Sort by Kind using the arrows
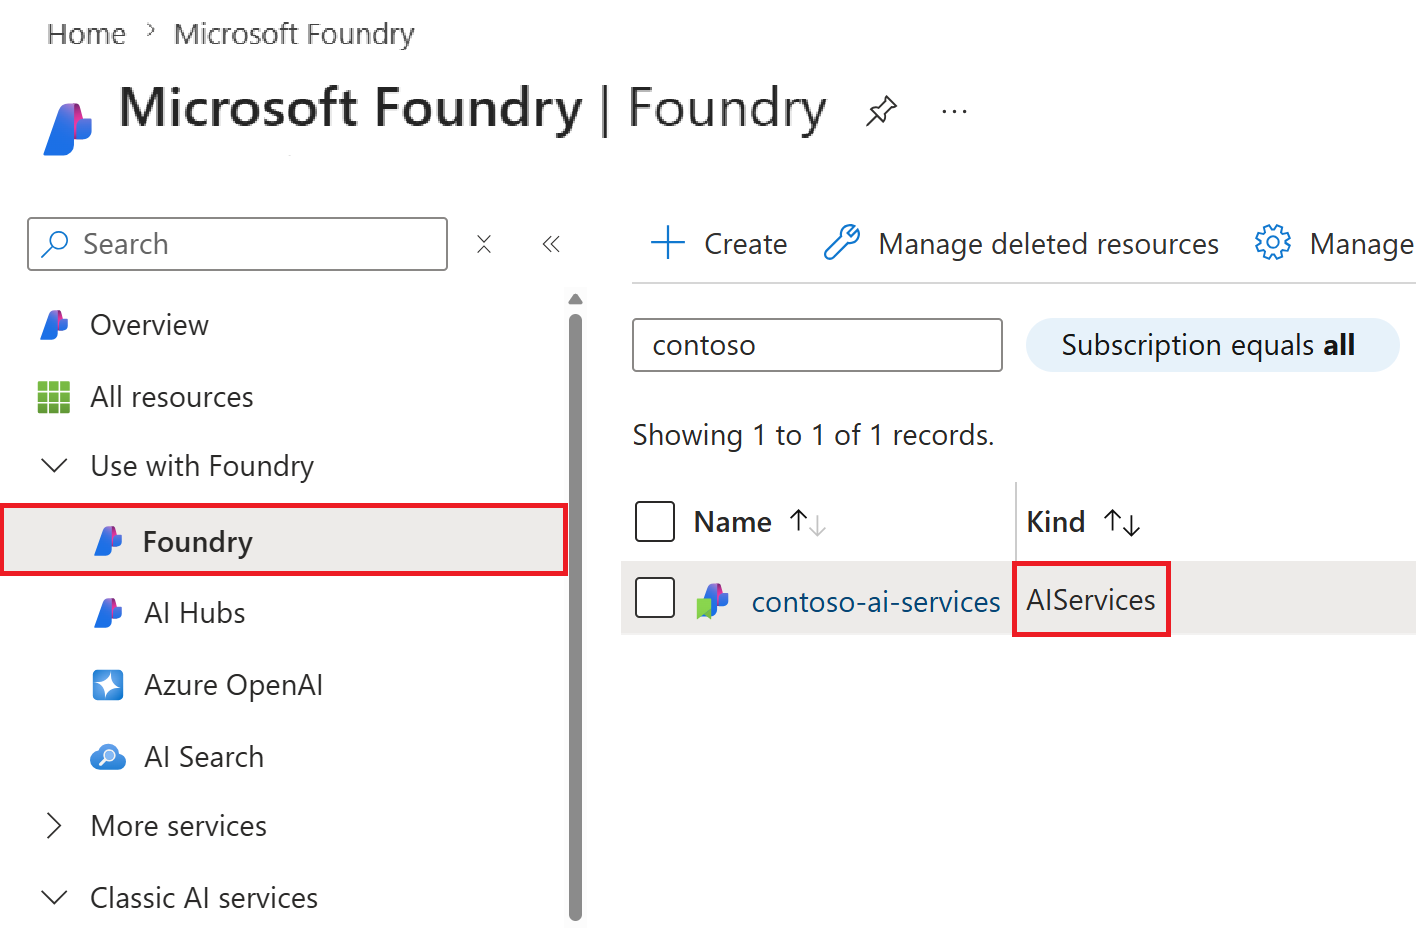1416x928 pixels. pos(1122,522)
